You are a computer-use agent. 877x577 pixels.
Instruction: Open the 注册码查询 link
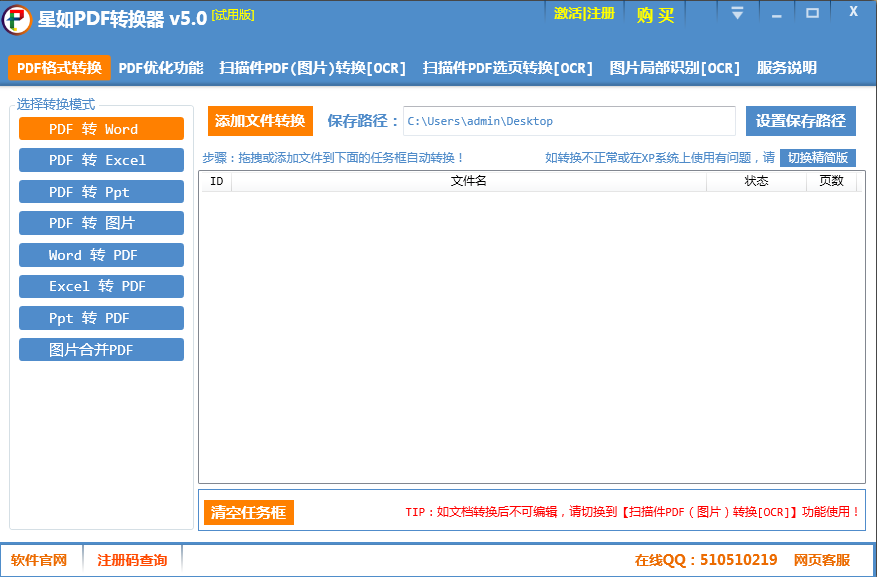tap(132, 560)
